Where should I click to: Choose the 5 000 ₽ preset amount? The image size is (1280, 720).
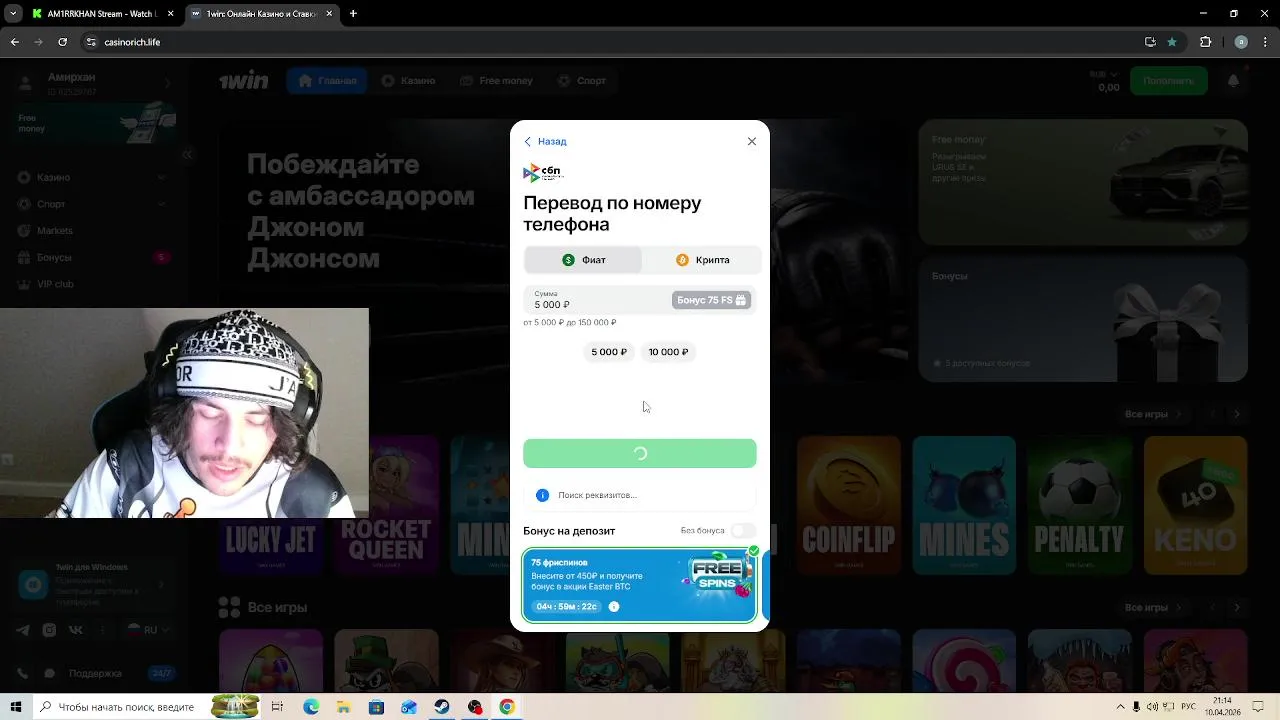pyautogui.click(x=609, y=352)
